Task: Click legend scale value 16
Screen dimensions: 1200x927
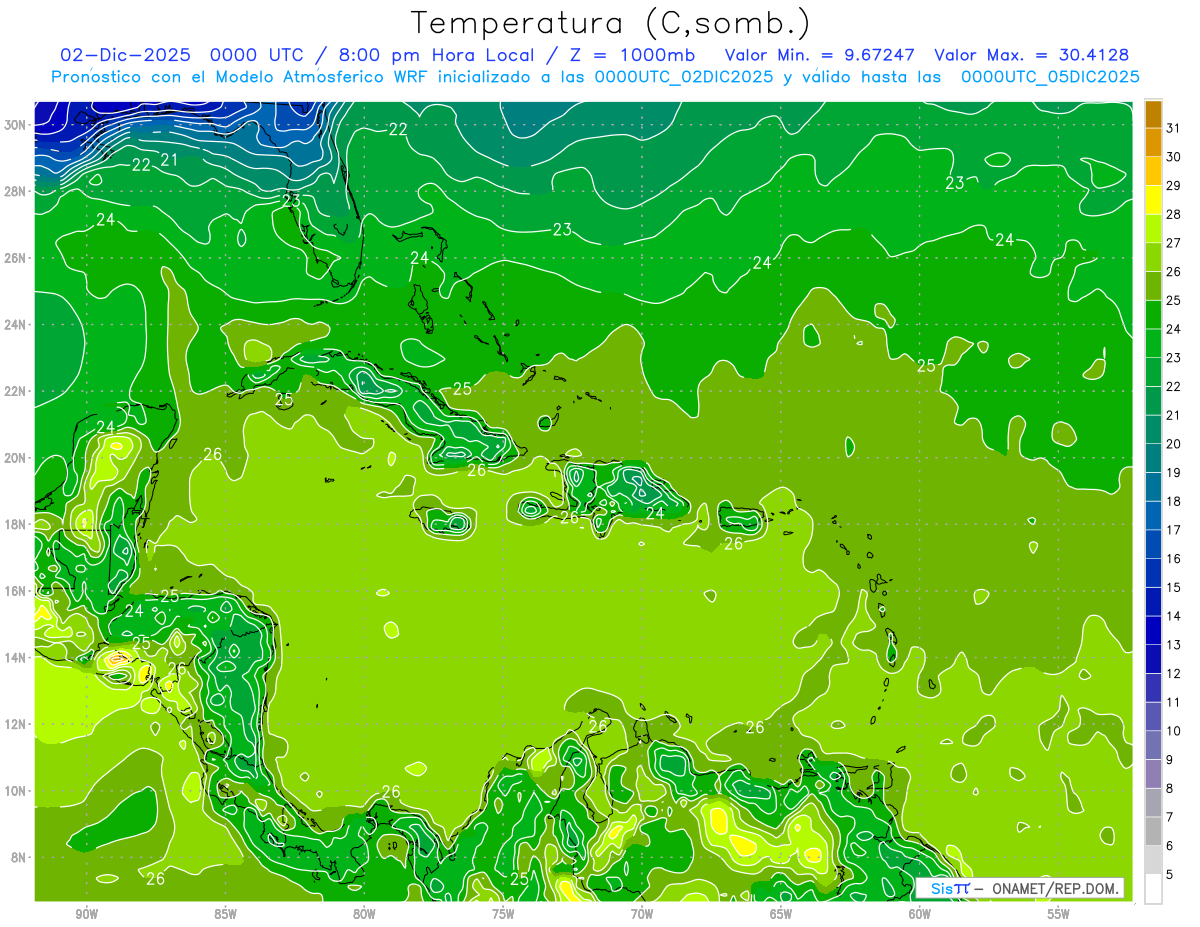Action: 1174,559
